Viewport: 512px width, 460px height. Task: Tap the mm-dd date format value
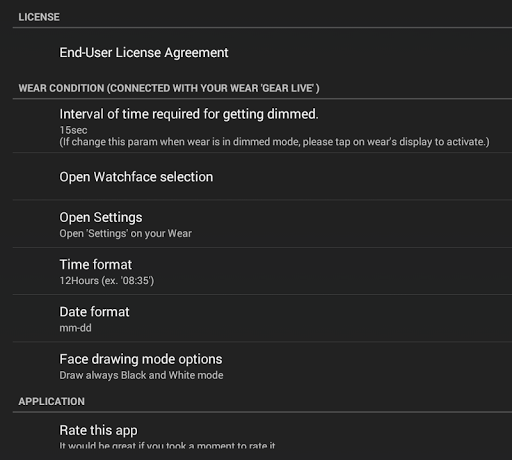click(75, 328)
